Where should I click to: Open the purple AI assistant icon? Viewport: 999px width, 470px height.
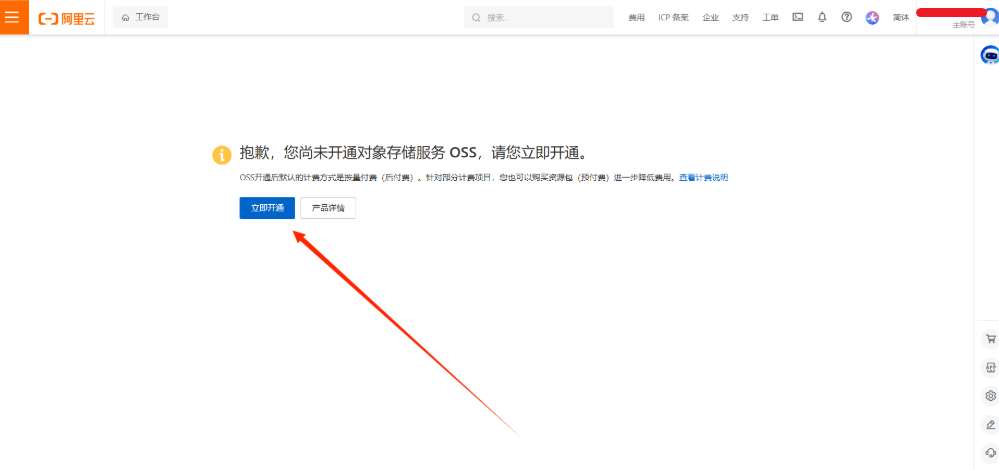872,18
